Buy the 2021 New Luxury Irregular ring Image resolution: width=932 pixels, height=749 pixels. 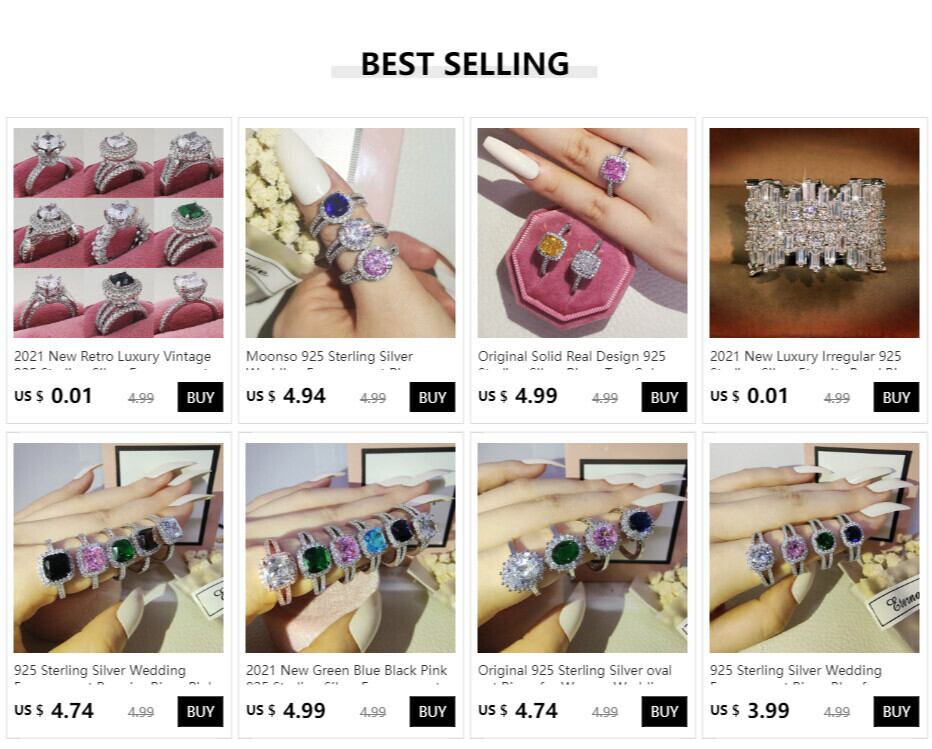click(896, 397)
